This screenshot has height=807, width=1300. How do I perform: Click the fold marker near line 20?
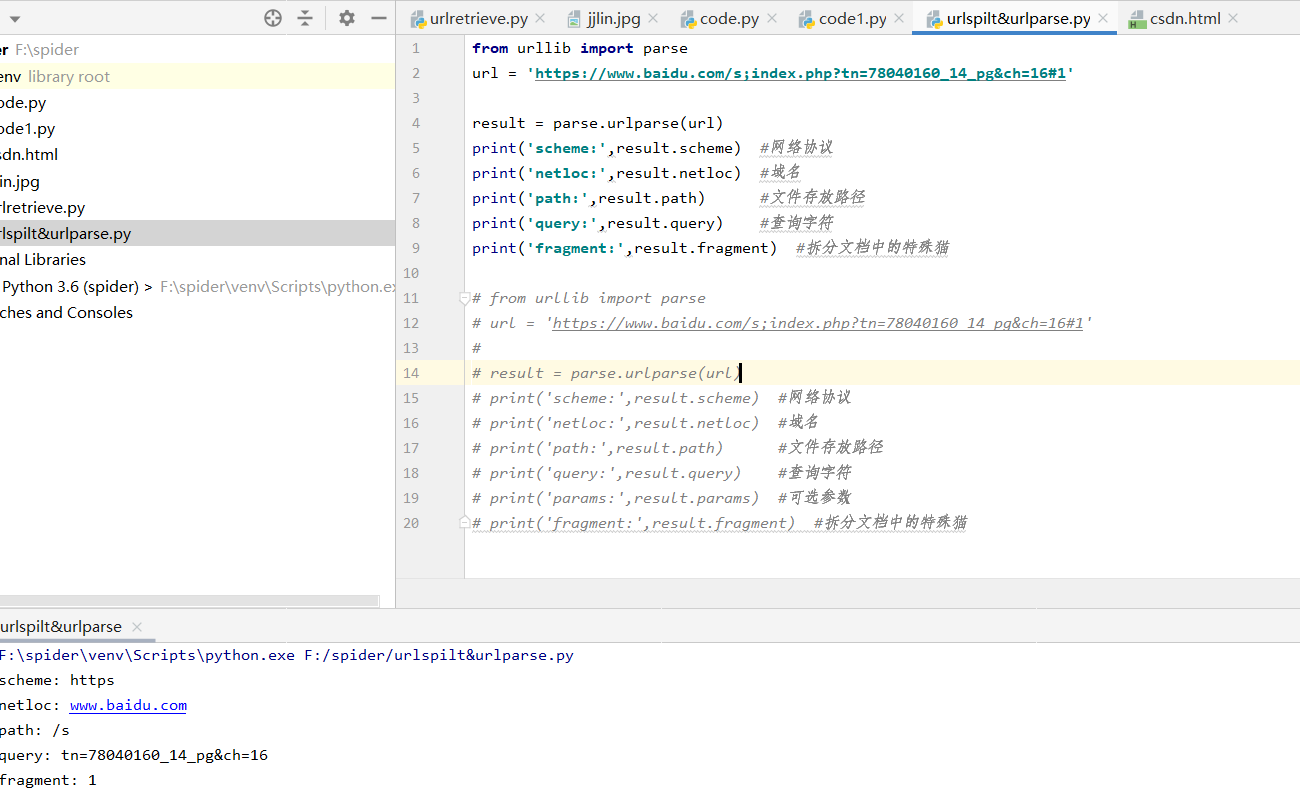463,520
